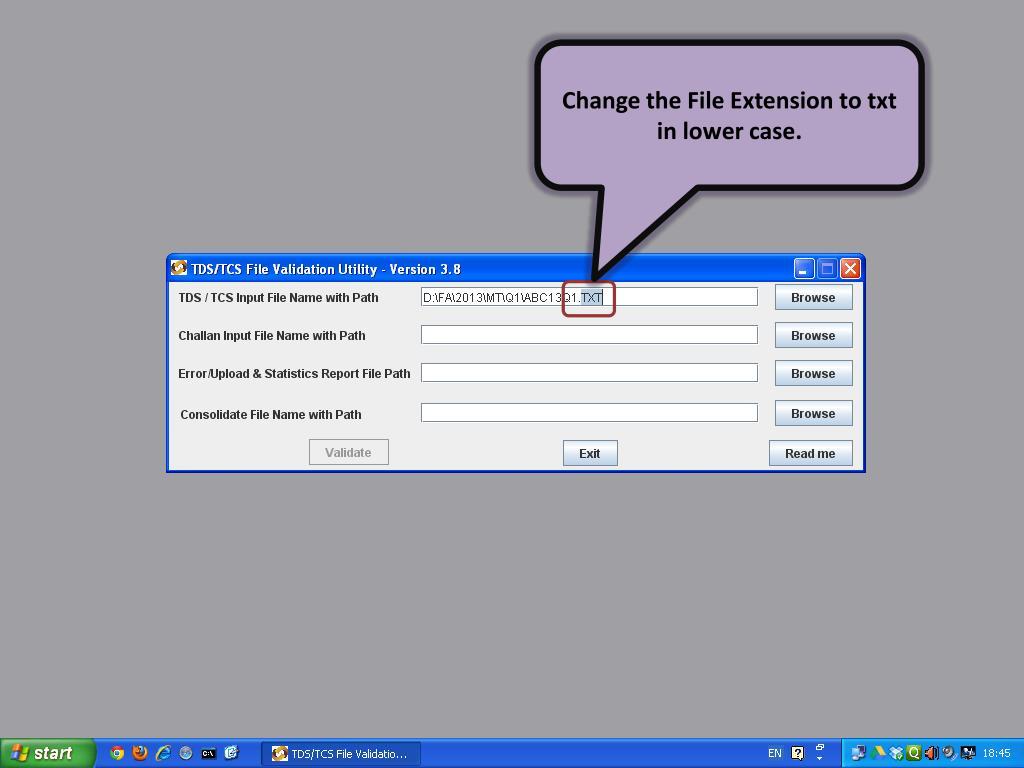Viewport: 1024px width, 768px height.
Task: Maximize the File Validation Utility window
Action: pos(827,268)
